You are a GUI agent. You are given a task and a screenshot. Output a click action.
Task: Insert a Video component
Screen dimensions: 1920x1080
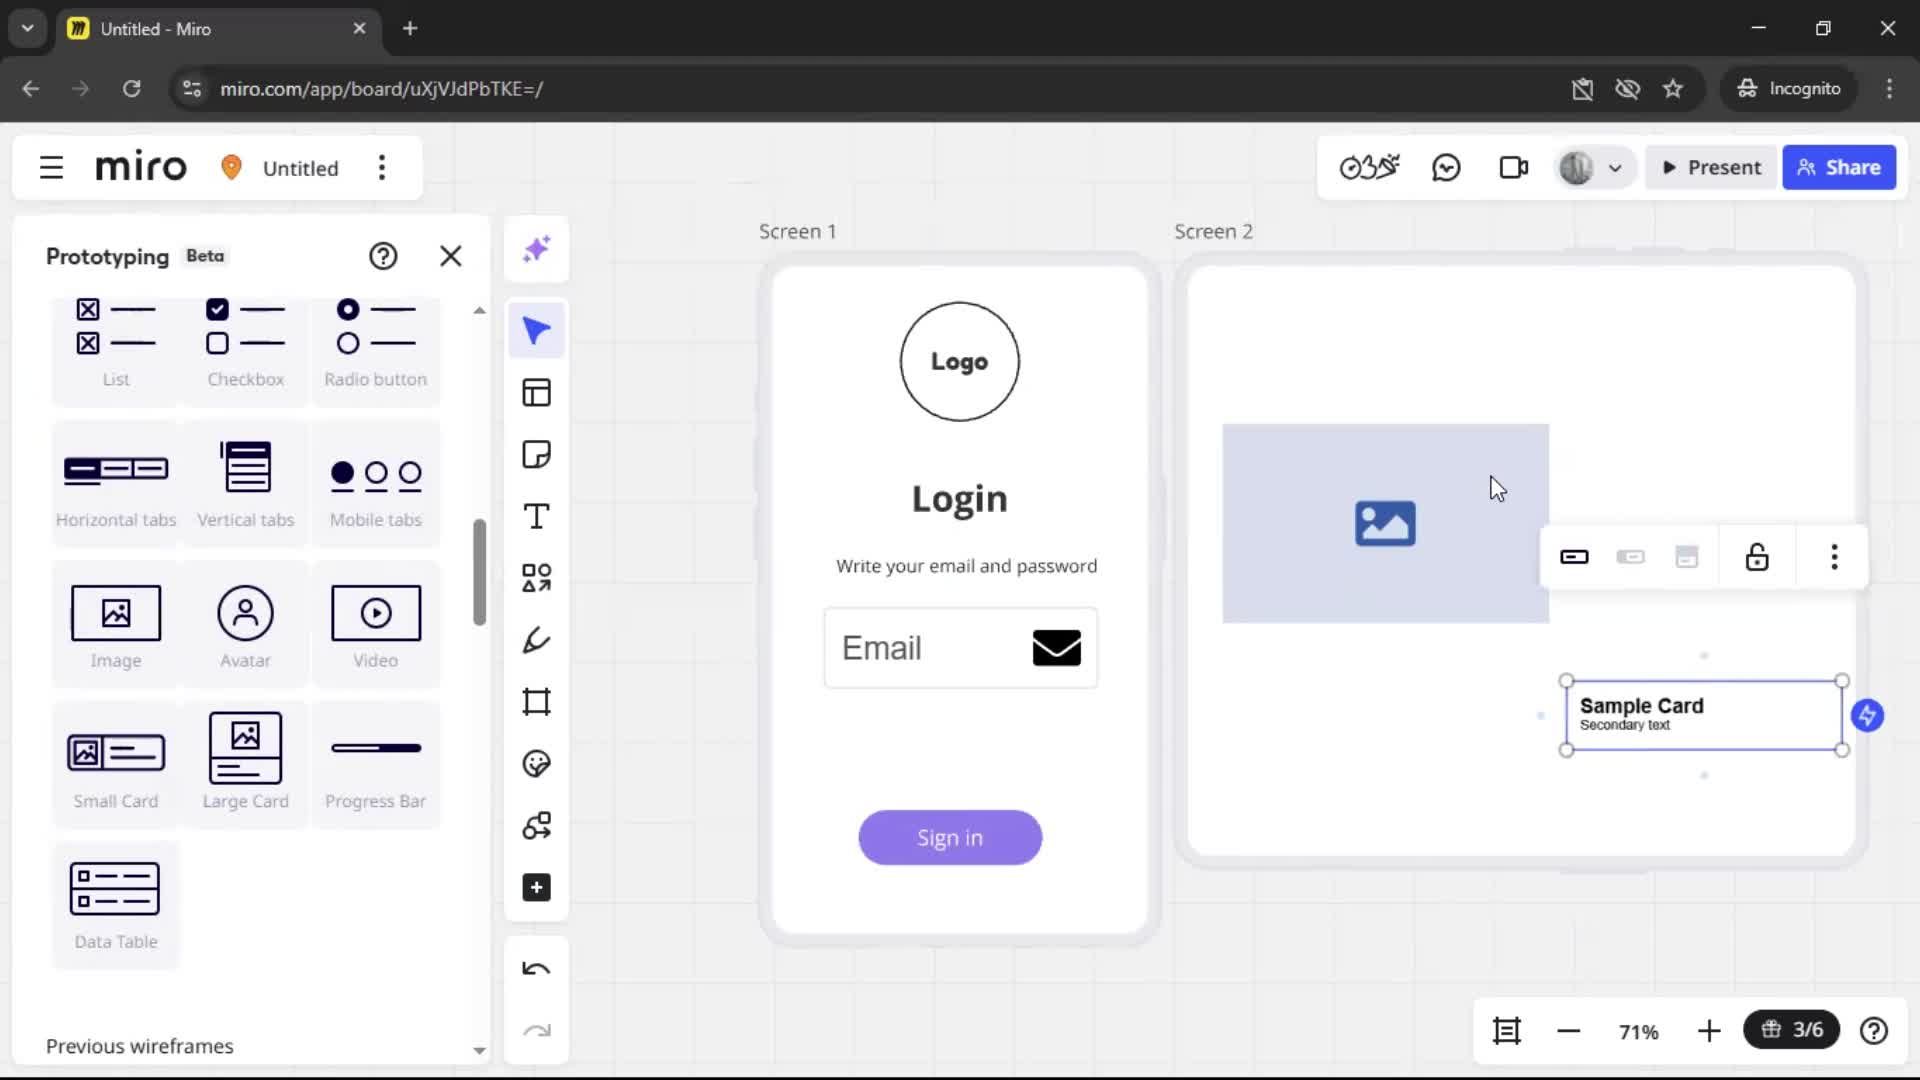point(376,625)
